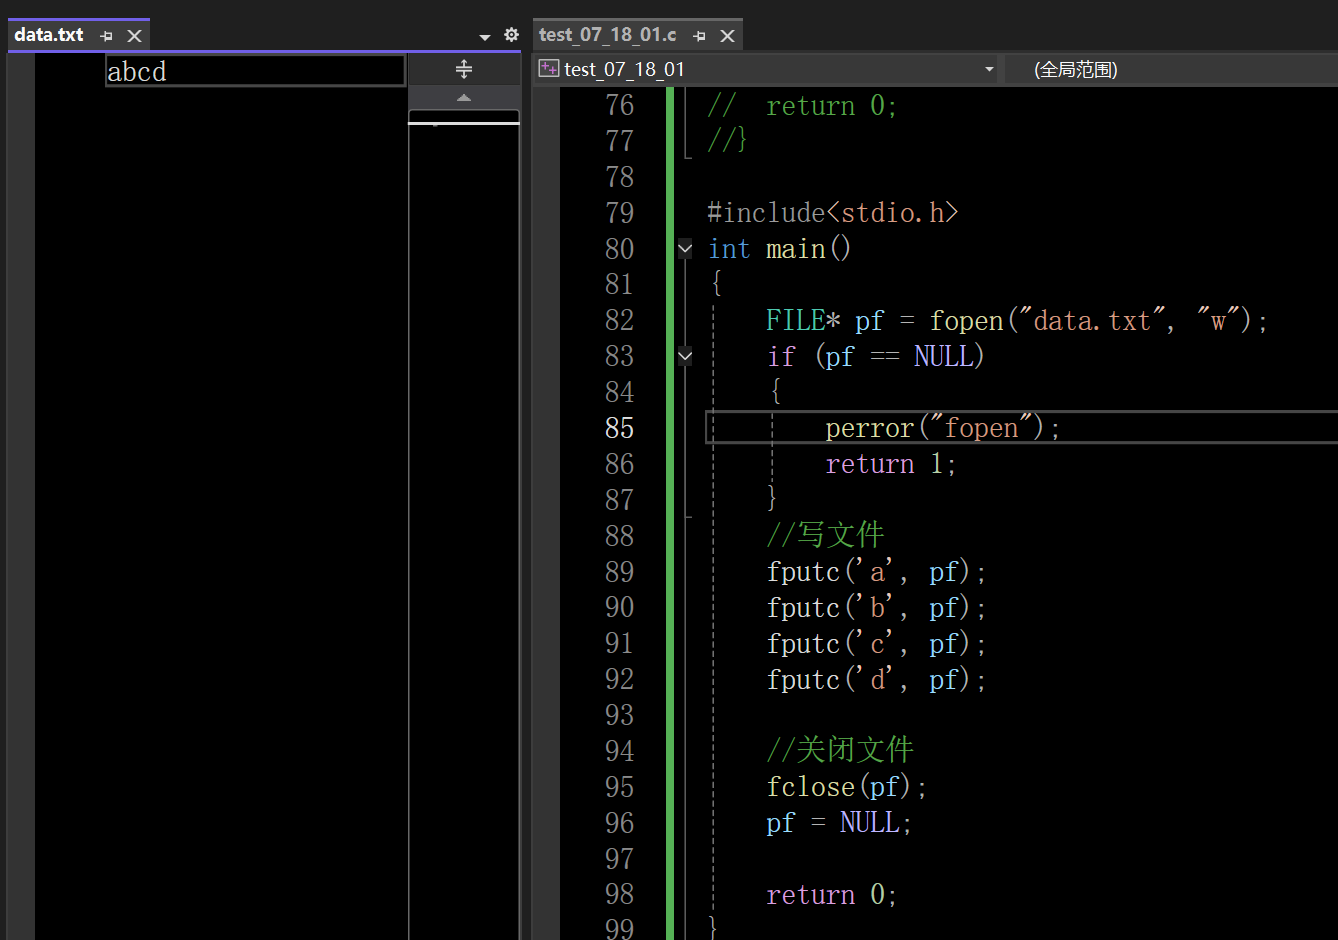Screen dimensions: 1338x940
Task: Close the test_07_18_01.c tab
Action: (x=728, y=36)
